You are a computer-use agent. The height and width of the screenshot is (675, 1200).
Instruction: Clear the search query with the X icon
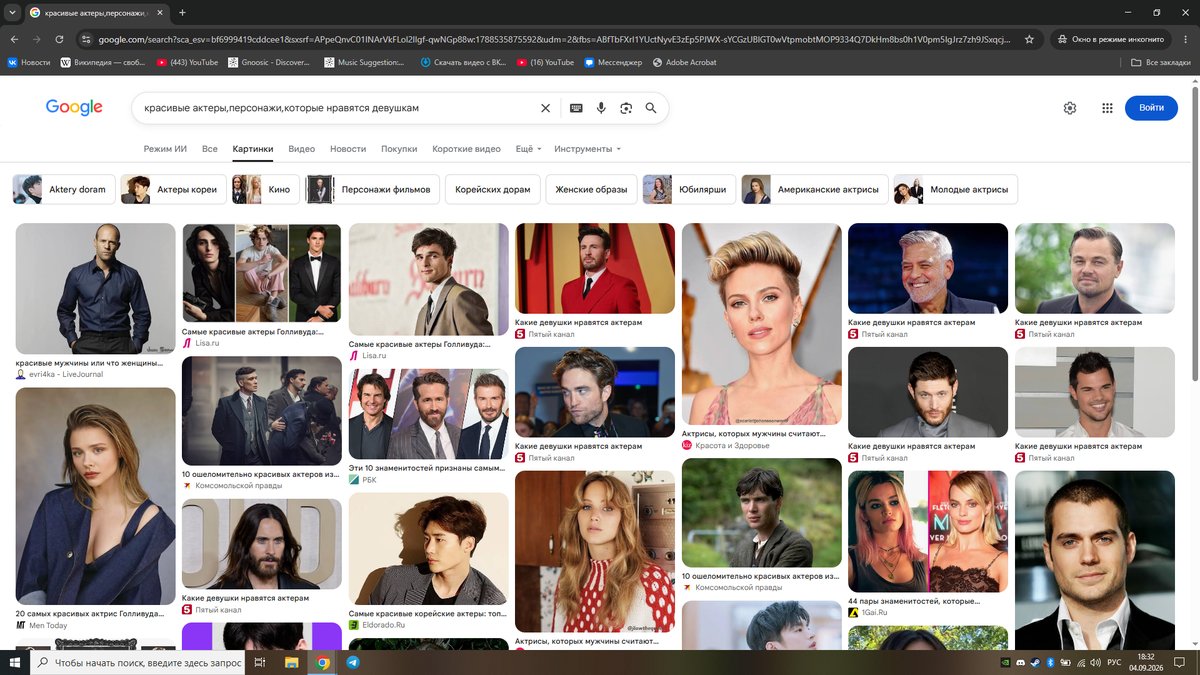[545, 108]
